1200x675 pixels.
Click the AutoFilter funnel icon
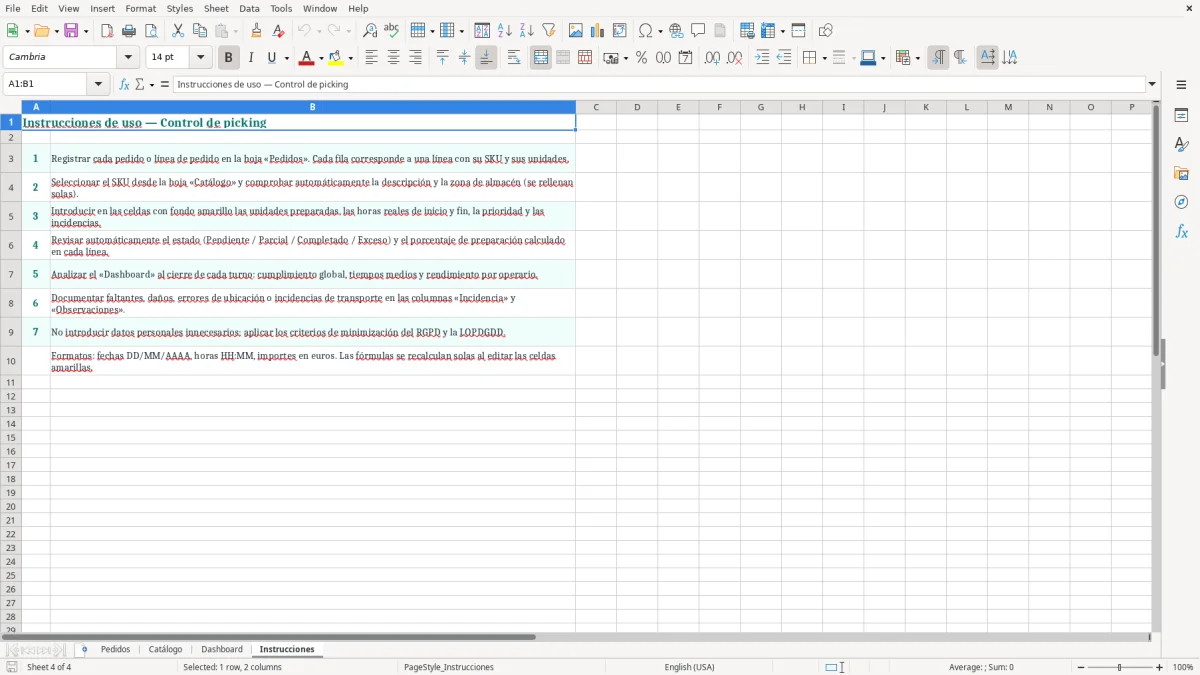tap(549, 31)
